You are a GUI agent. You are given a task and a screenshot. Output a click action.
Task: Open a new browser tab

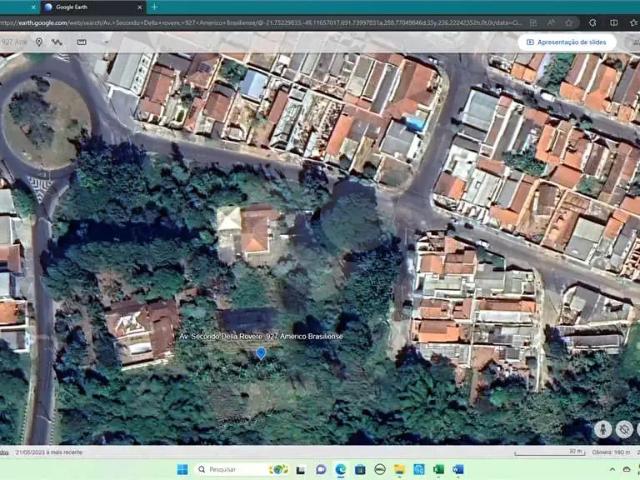(154, 7)
